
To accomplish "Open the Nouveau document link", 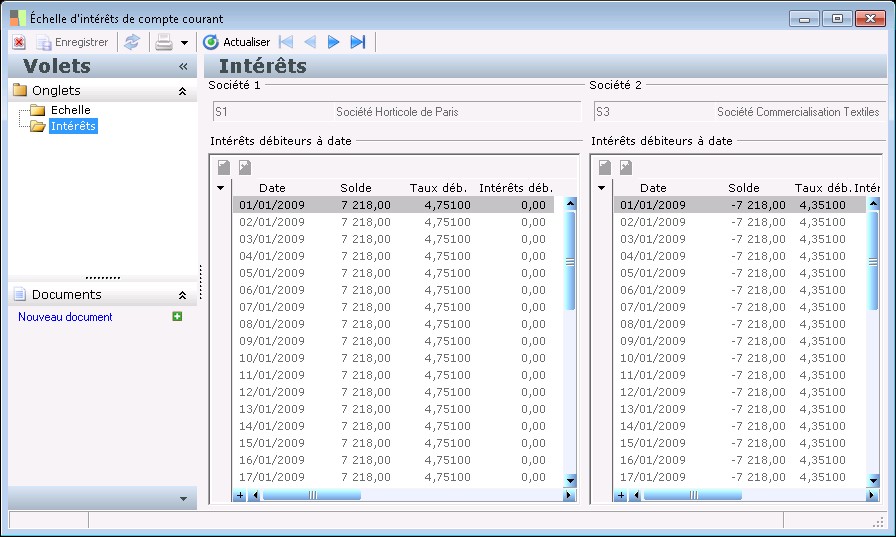I will click(x=65, y=317).
